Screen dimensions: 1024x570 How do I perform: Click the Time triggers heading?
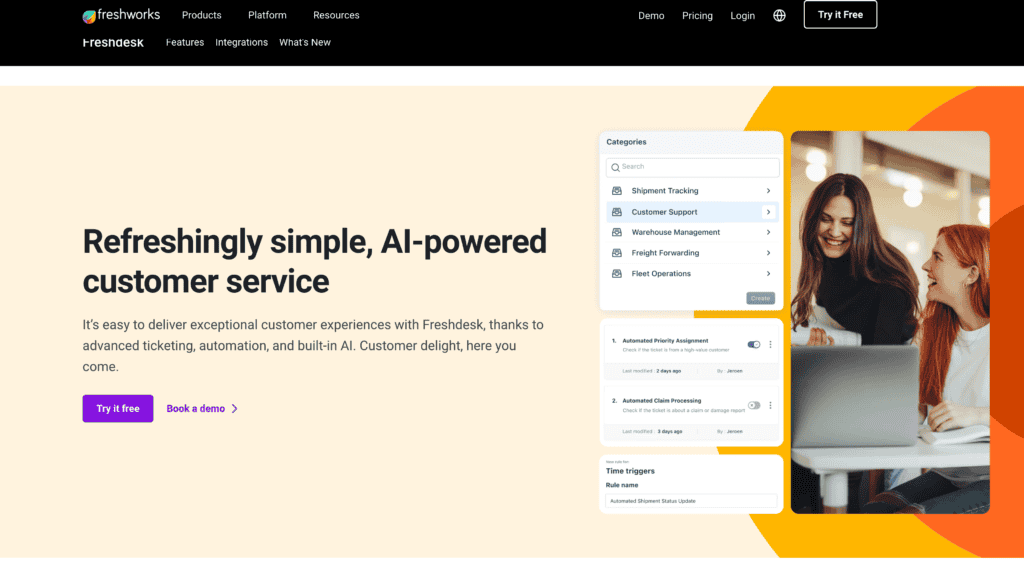click(x=630, y=471)
